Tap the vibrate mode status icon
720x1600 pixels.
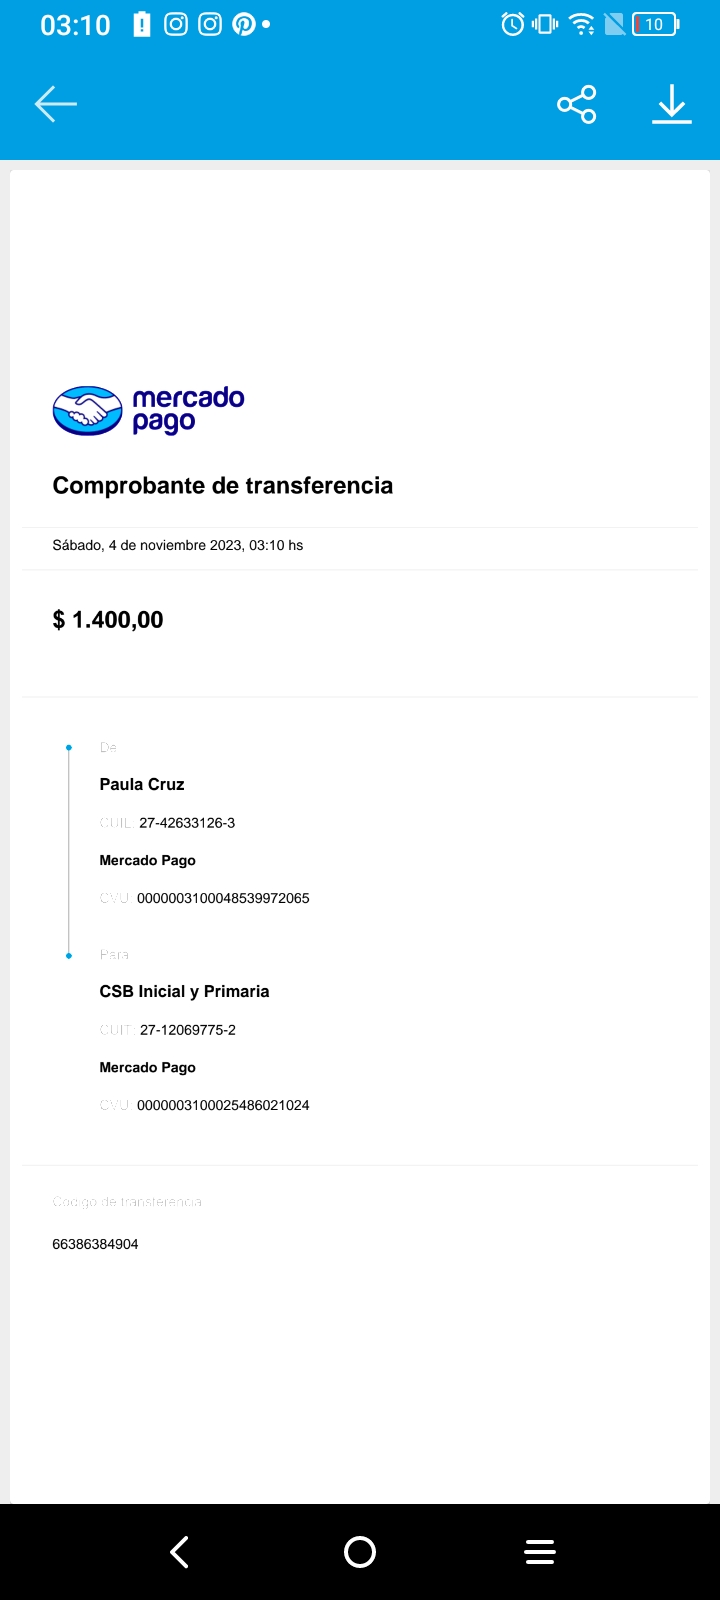(x=545, y=24)
